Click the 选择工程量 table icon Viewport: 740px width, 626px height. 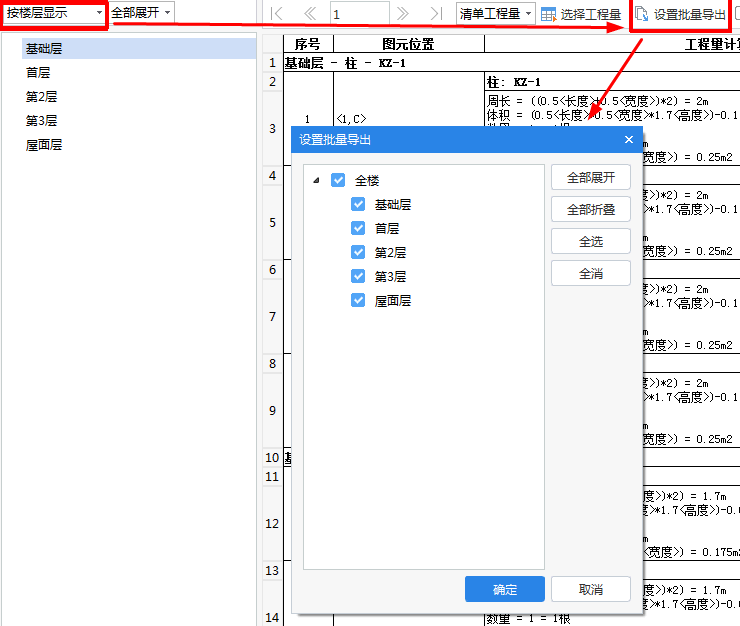click(x=549, y=14)
